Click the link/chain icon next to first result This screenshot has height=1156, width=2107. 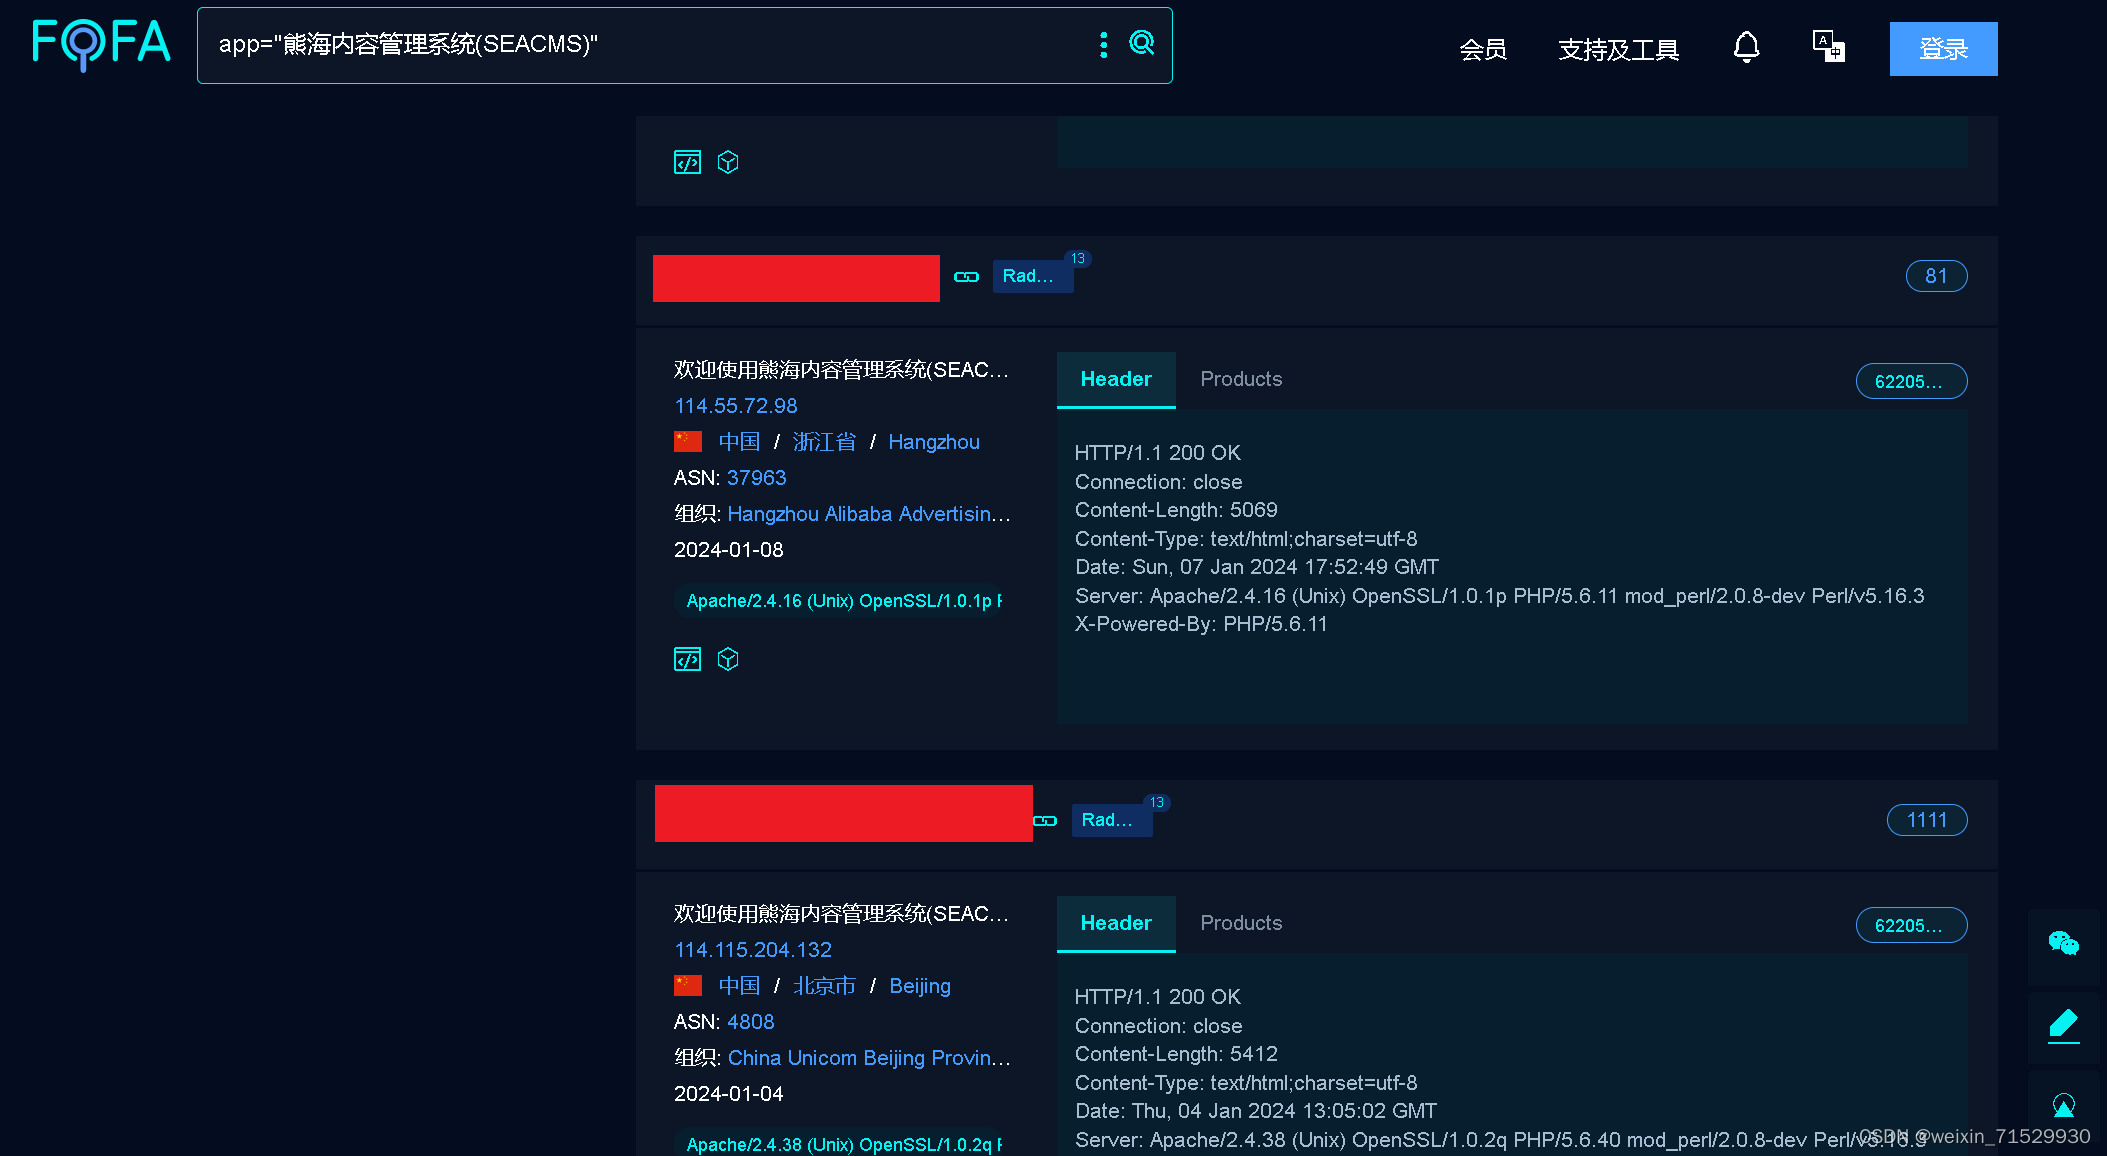pos(967,275)
